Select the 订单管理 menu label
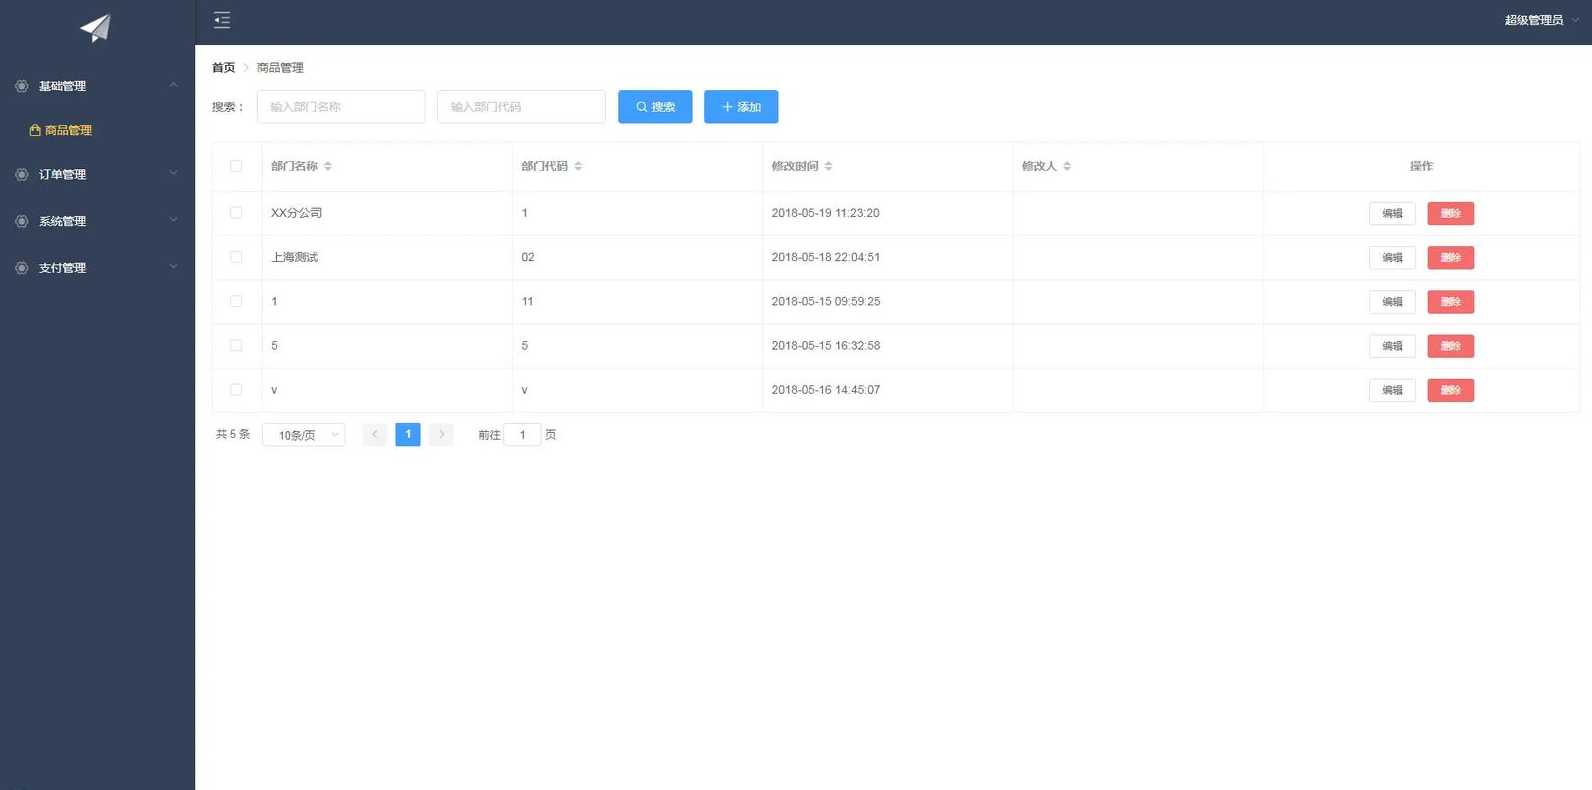This screenshot has height=790, width=1592. point(62,174)
